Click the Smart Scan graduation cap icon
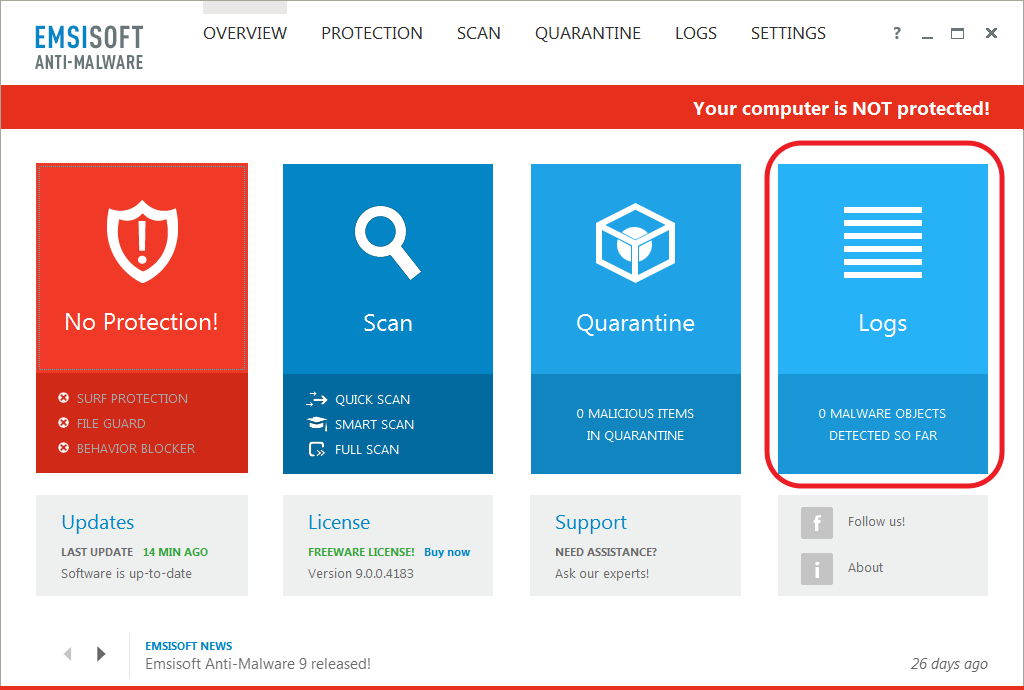The height and width of the screenshot is (690, 1024). coord(317,424)
